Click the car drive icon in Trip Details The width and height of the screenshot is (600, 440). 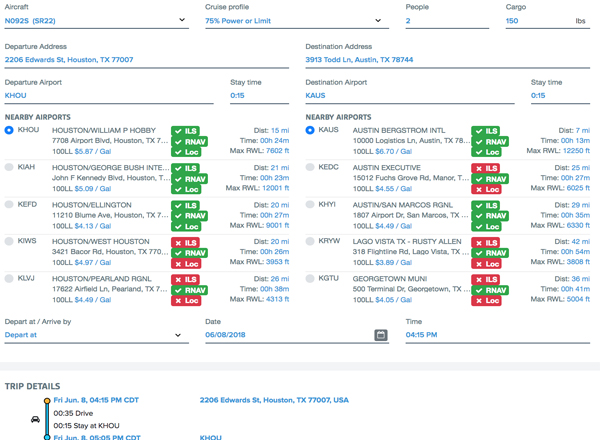click(x=36, y=417)
